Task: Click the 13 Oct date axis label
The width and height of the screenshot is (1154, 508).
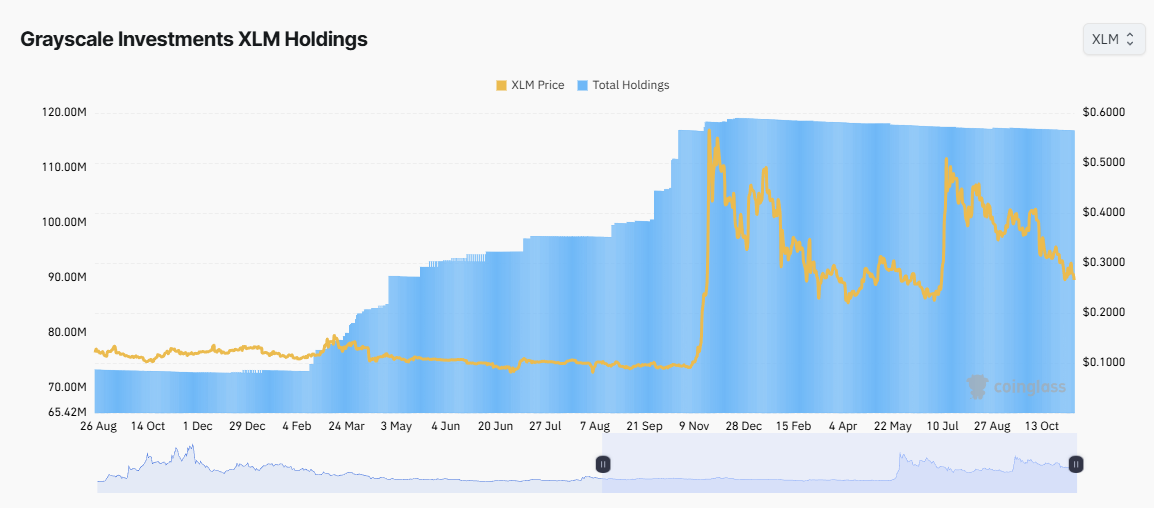Action: click(x=1042, y=425)
